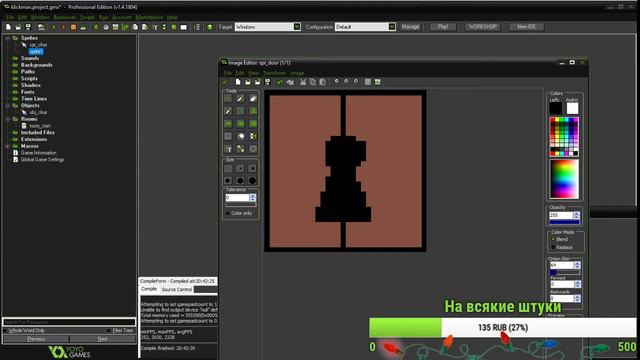This screenshot has height=360, width=640.
Task: Select the Text tool
Action: [228, 149]
